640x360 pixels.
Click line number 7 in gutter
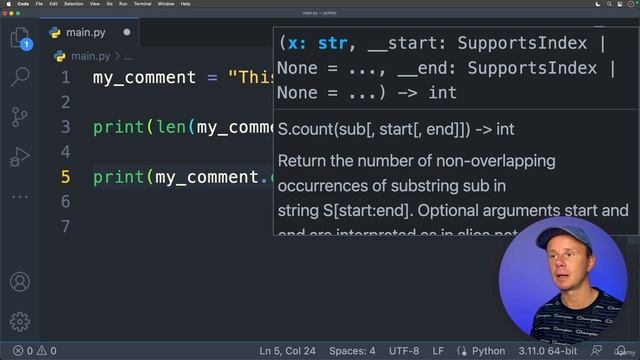click(x=66, y=226)
